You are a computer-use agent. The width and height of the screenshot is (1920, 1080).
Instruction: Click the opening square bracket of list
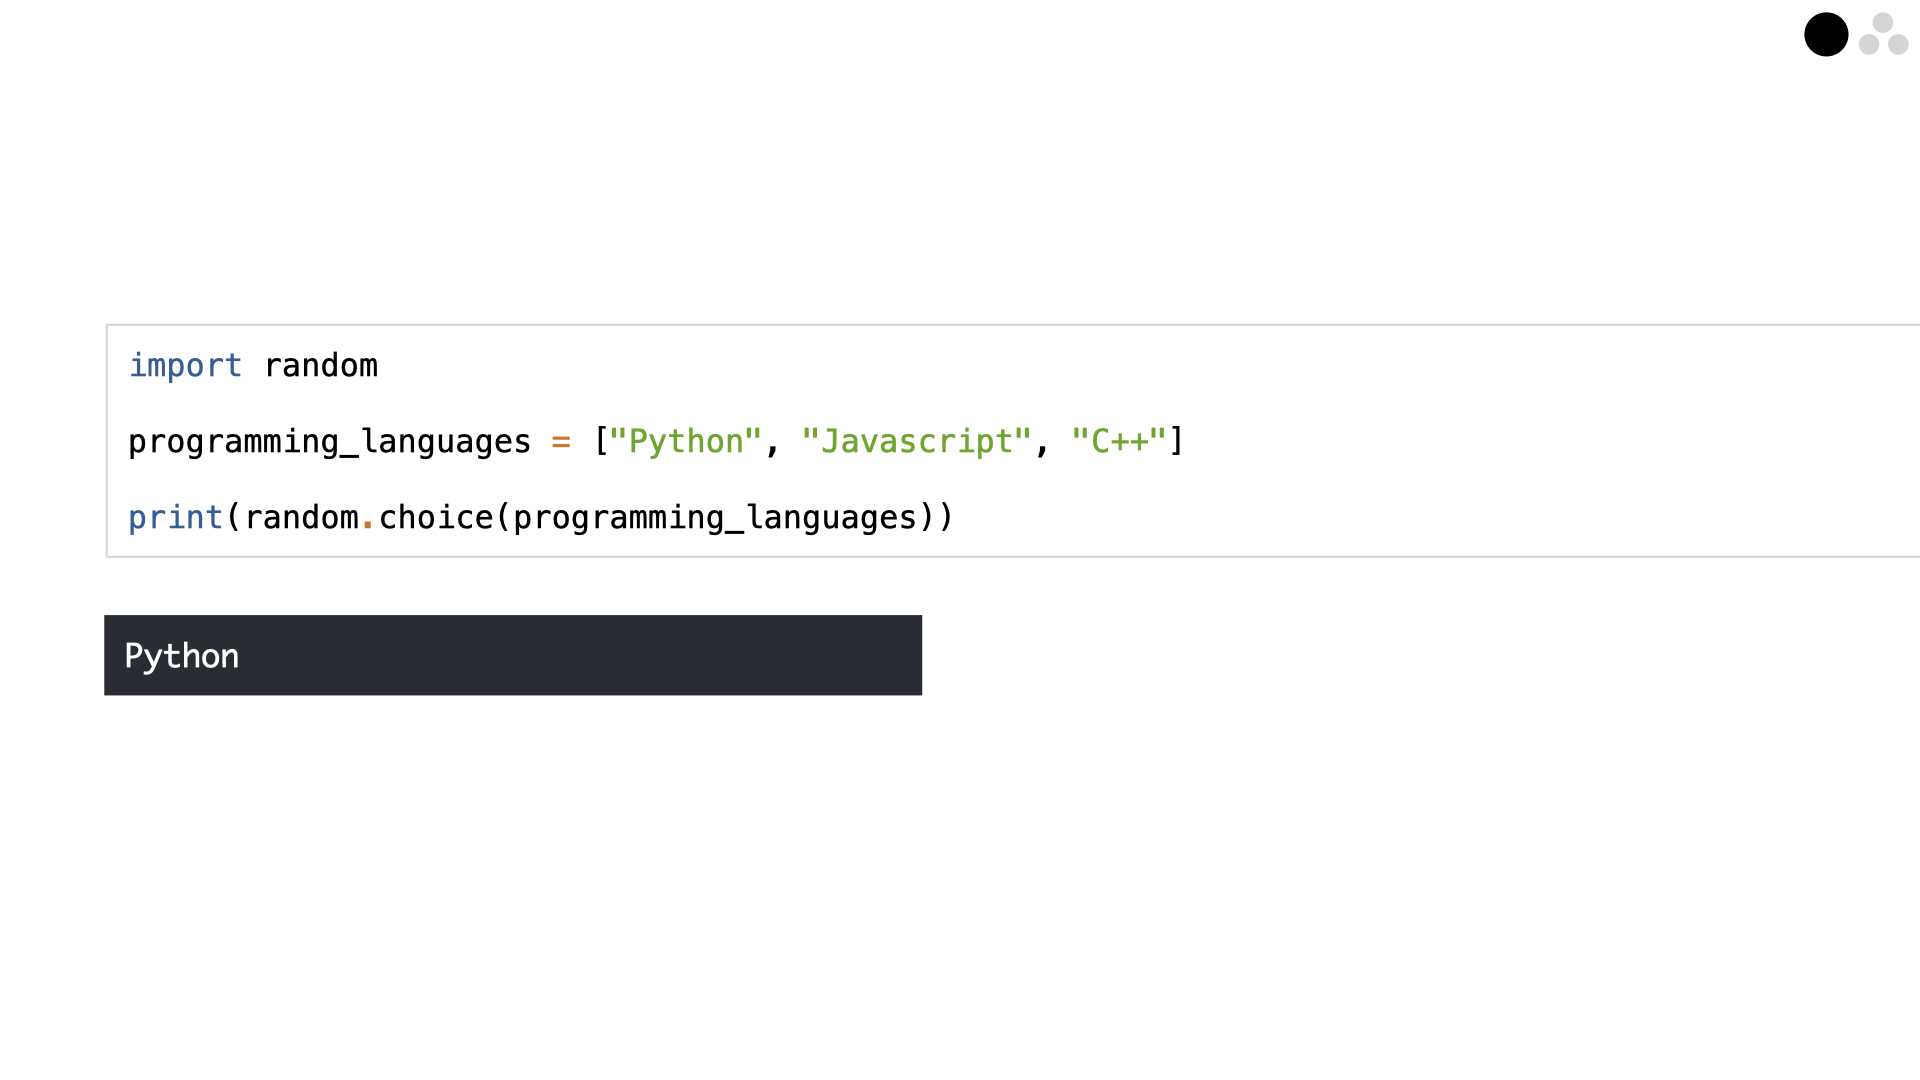pos(601,442)
